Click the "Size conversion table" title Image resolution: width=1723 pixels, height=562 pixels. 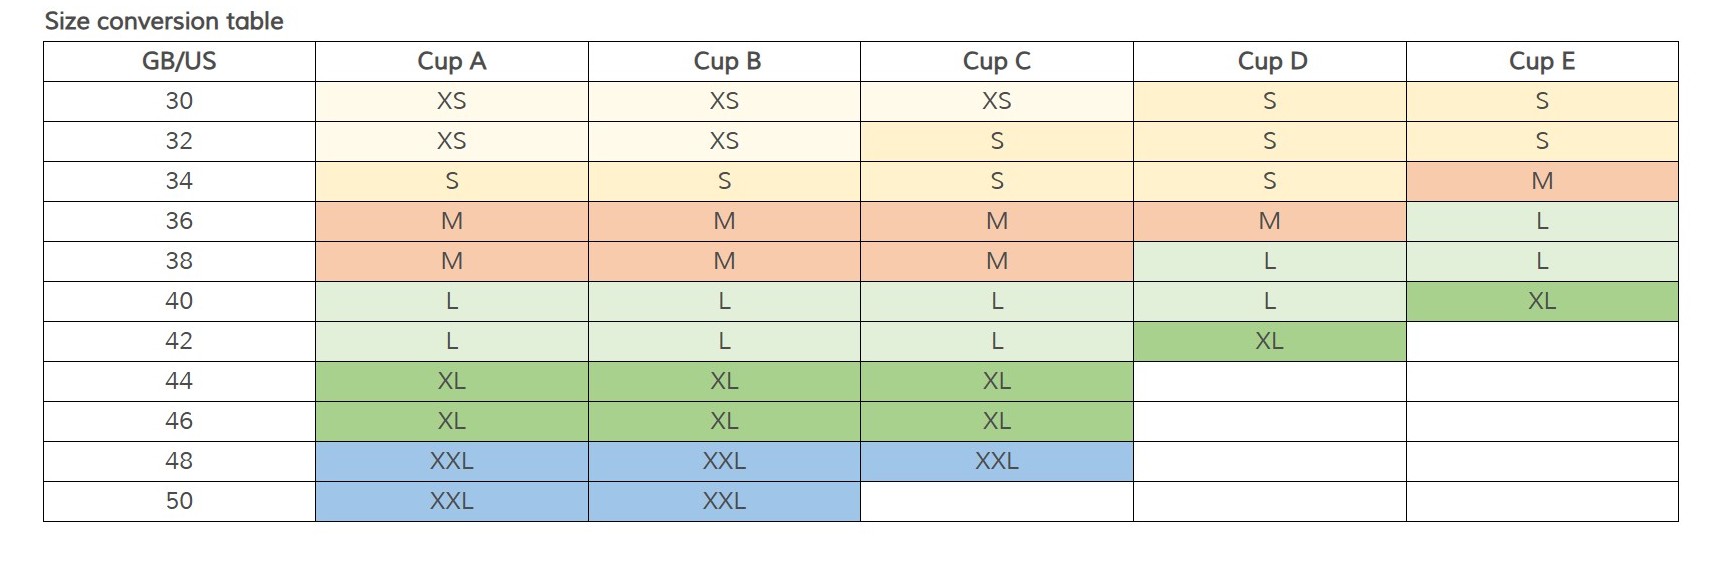164,21
